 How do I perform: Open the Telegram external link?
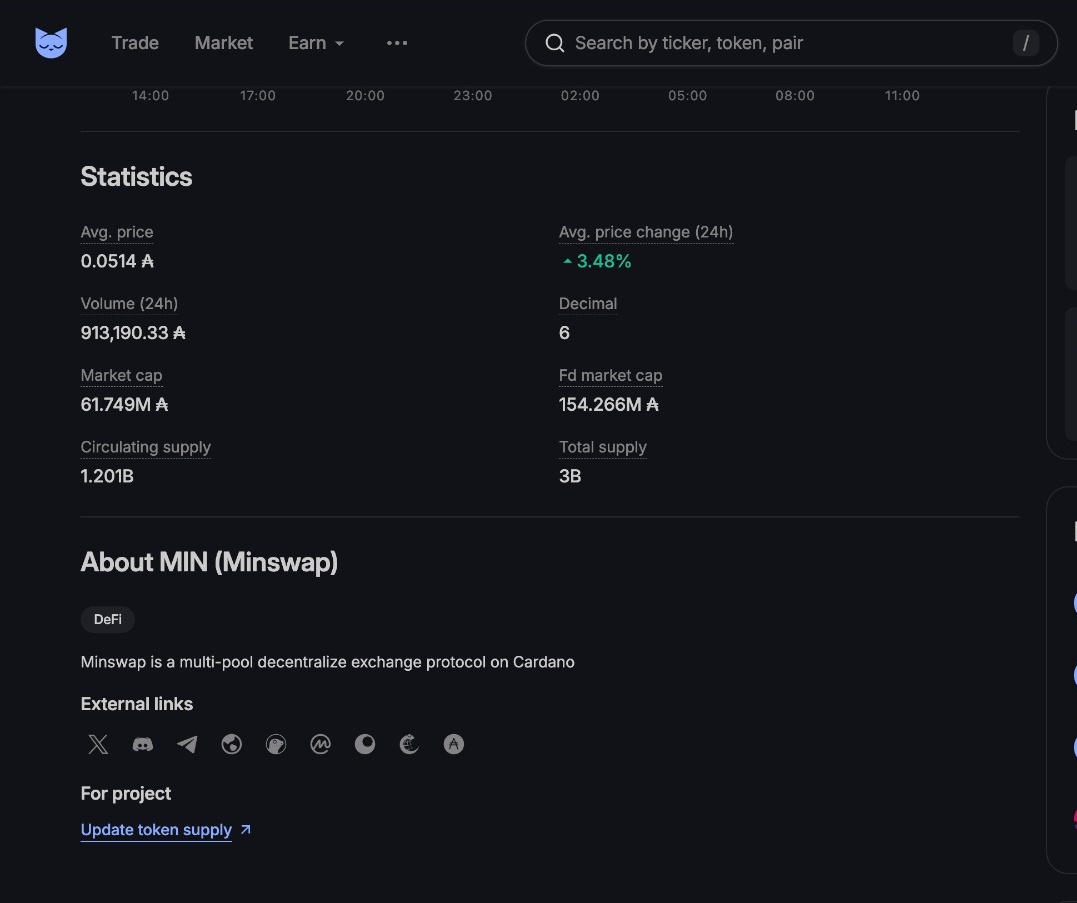(187, 744)
